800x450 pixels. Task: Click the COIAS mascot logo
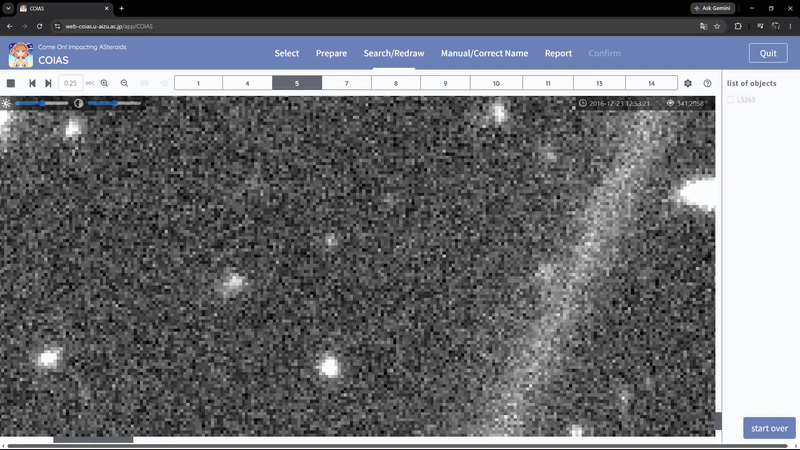tap(20, 55)
